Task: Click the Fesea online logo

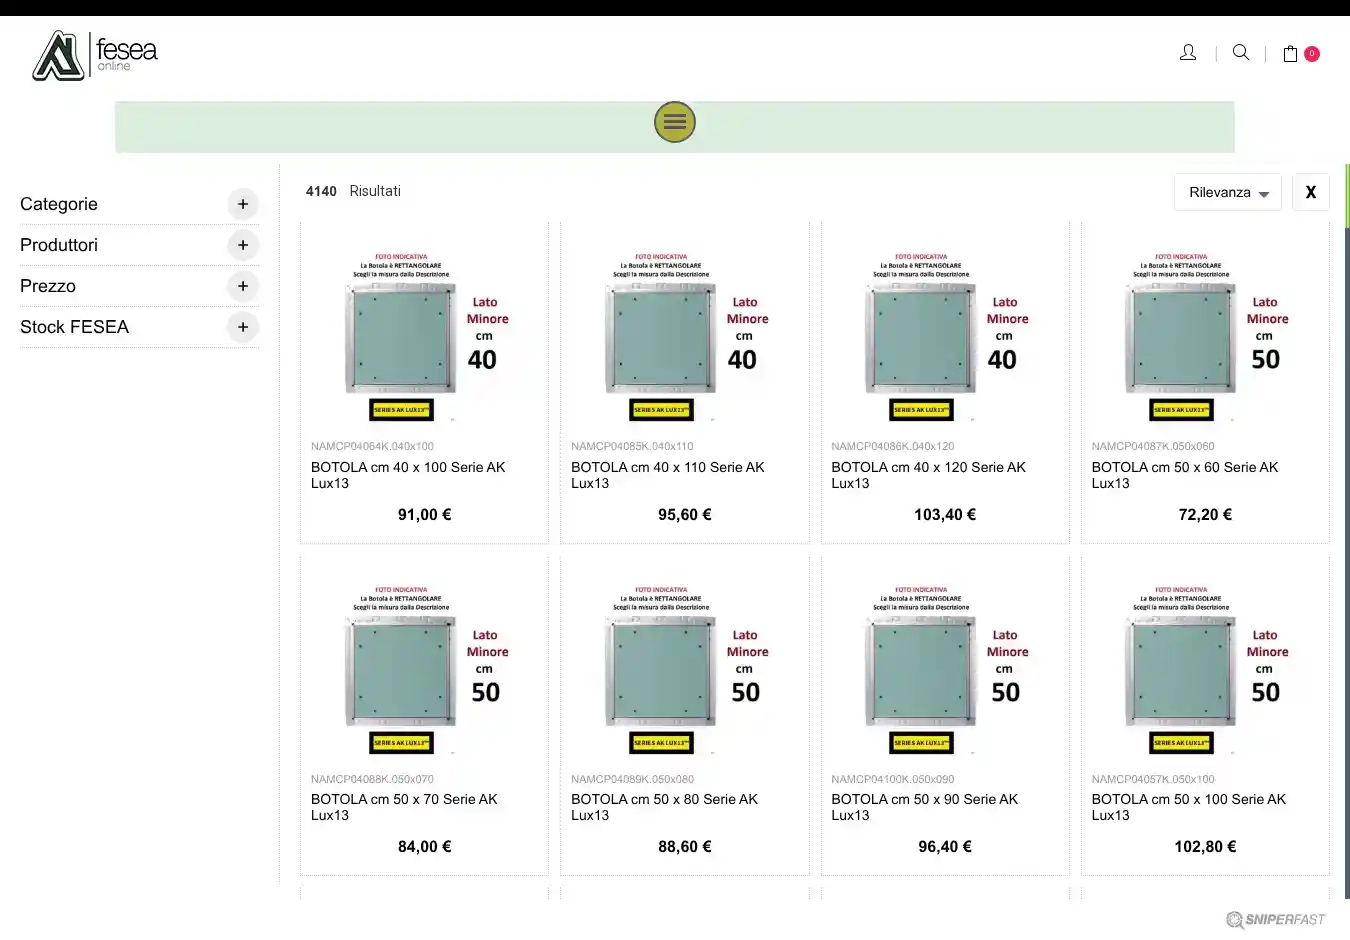Action: click(95, 55)
